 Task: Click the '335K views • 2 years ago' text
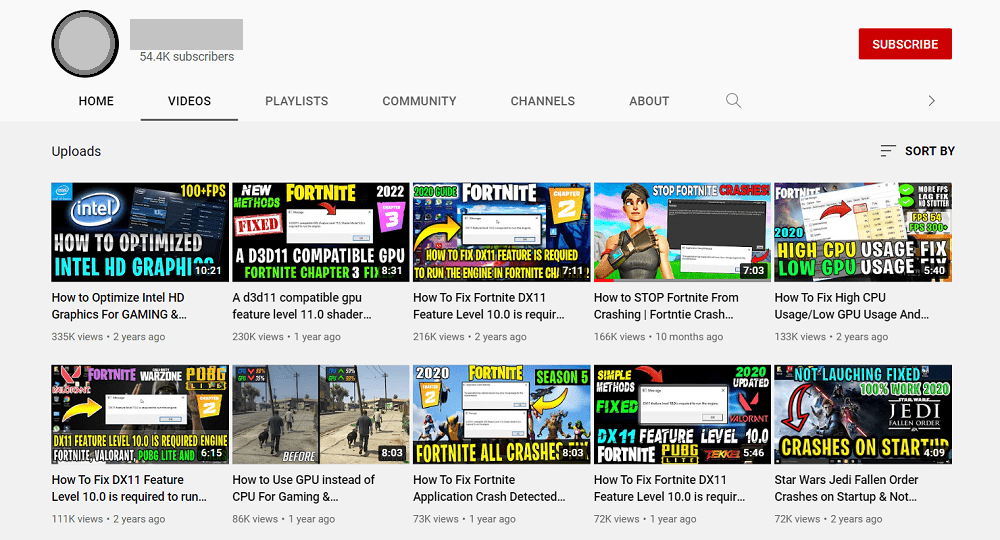pyautogui.click(x=108, y=337)
